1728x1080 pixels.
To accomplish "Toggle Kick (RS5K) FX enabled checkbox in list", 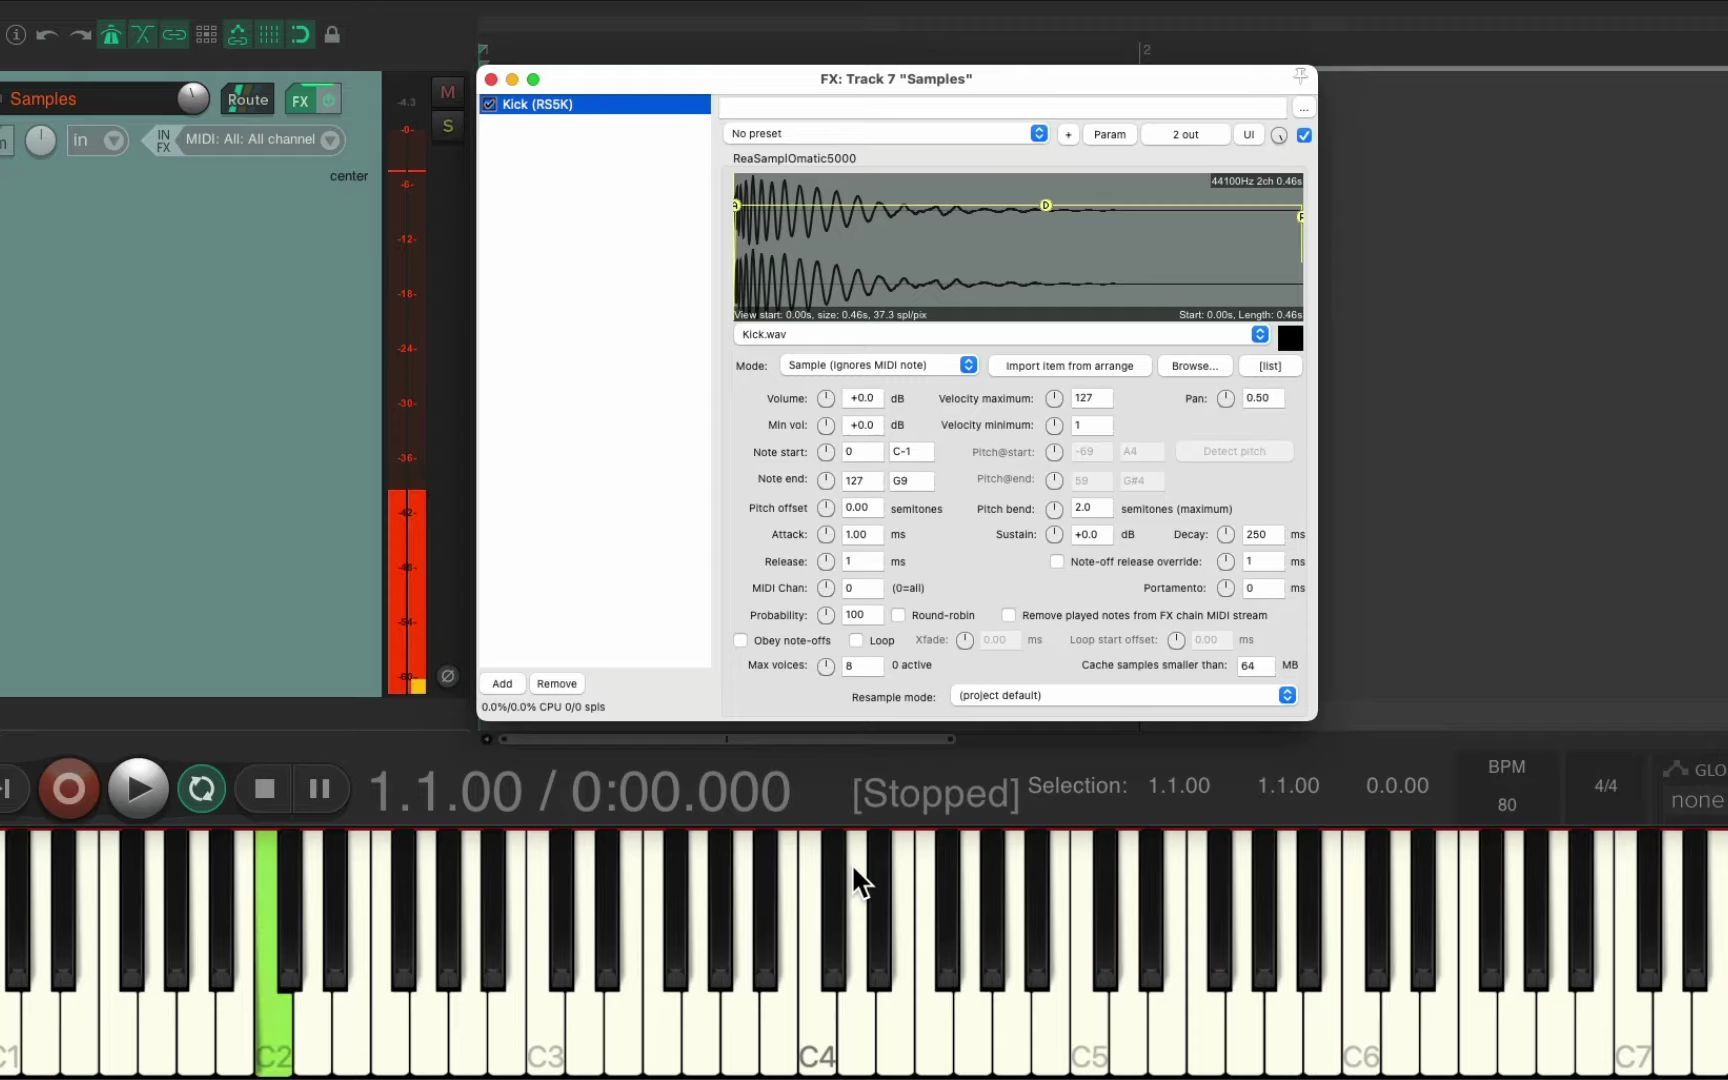I will 490,104.
